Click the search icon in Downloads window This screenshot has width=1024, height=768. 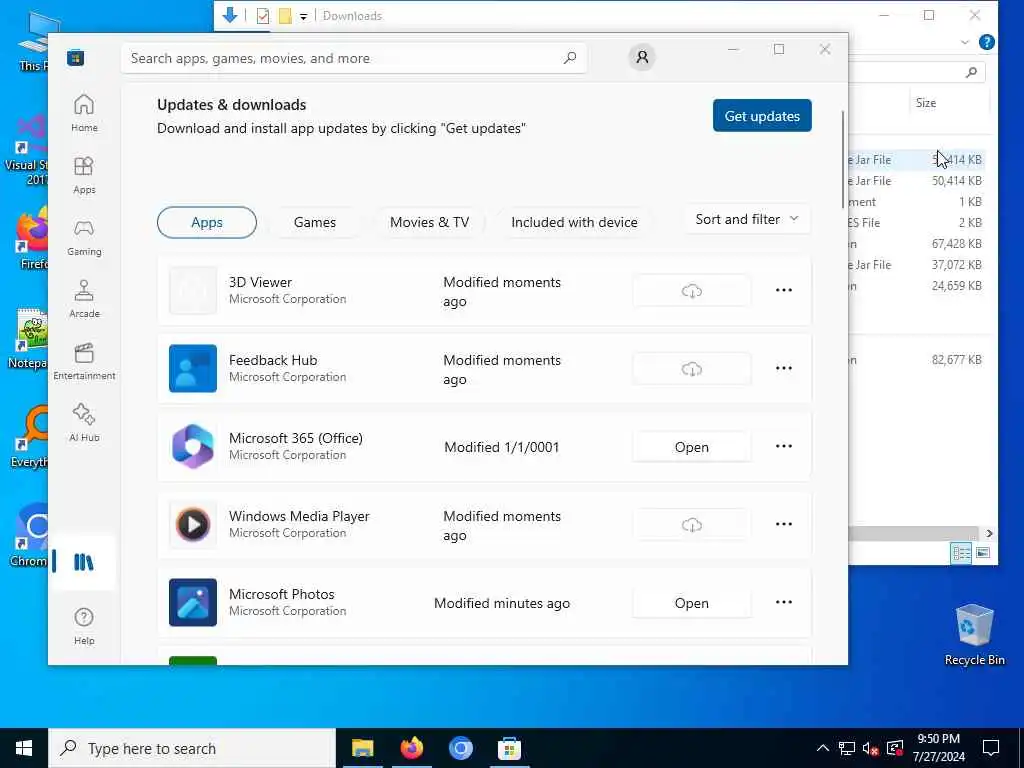(971, 72)
